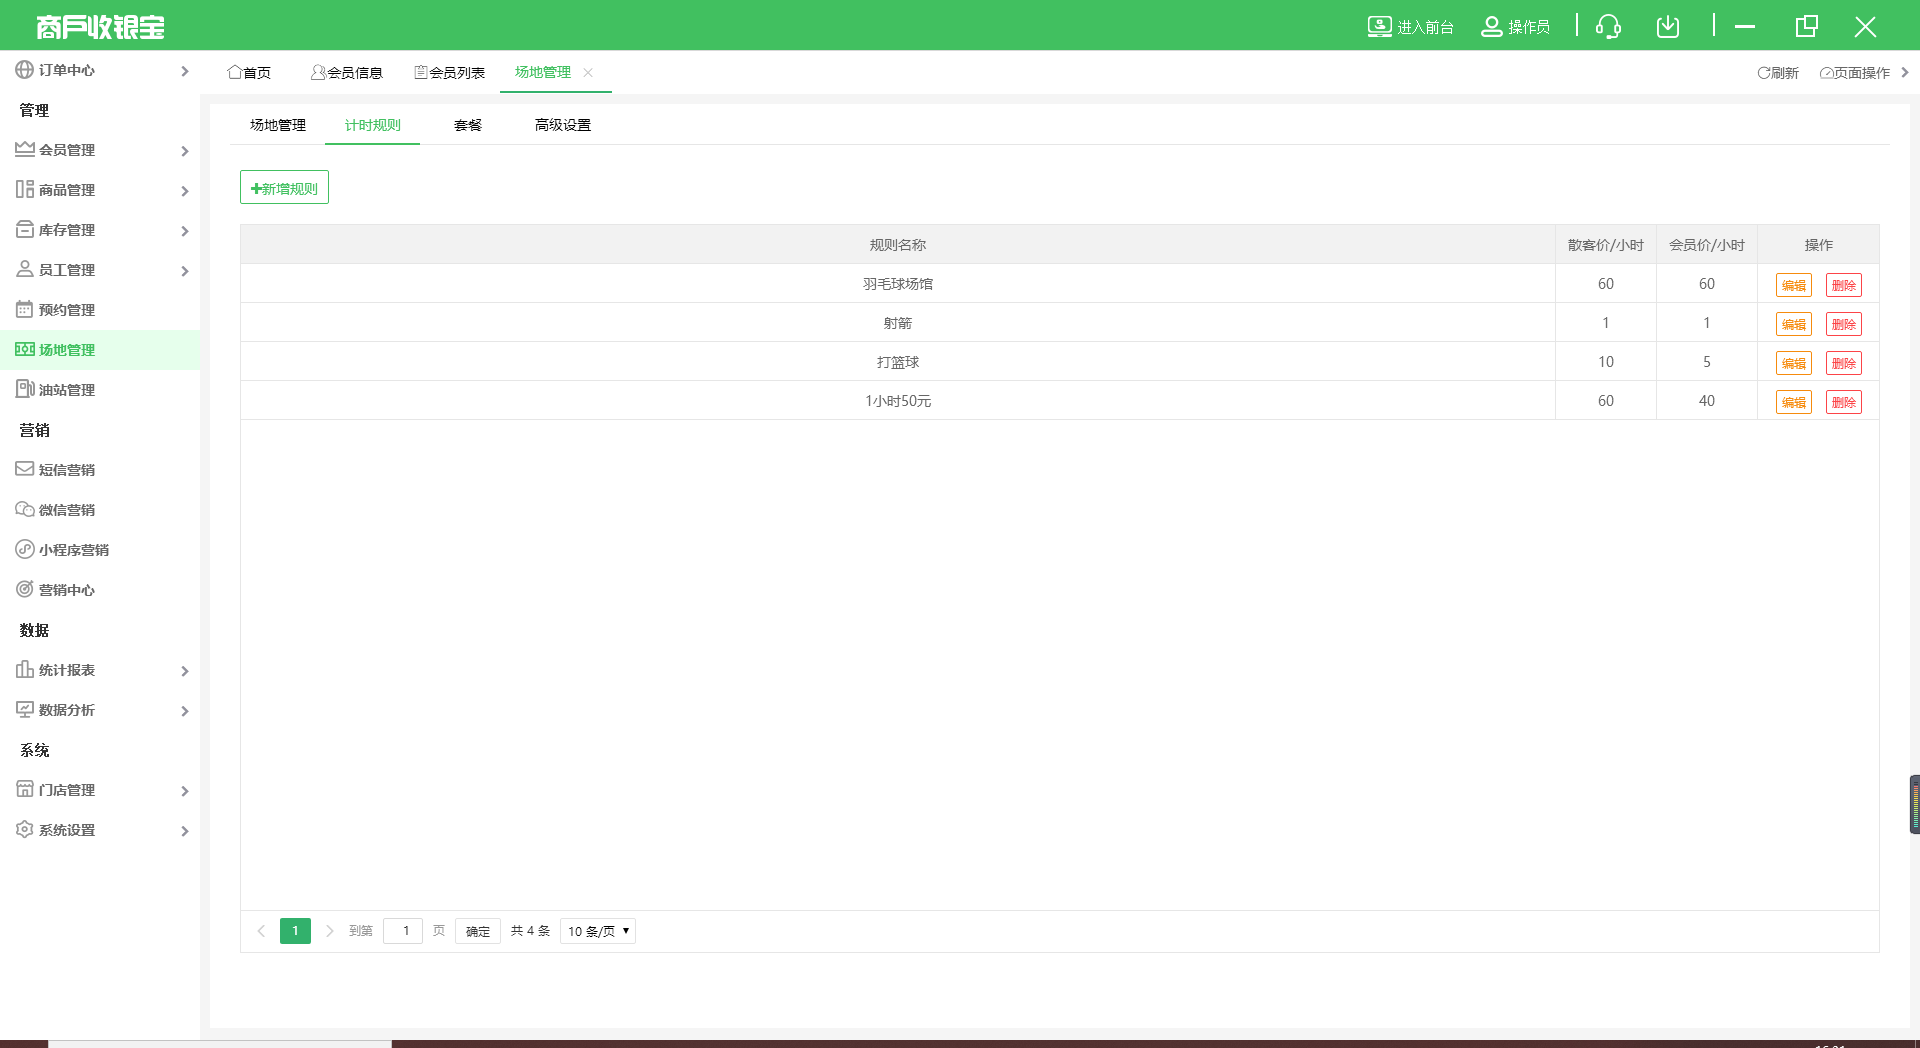Viewport: 1920px width, 1048px height.
Task: Expand the 会员管理 sidebar menu
Action: tap(100, 150)
